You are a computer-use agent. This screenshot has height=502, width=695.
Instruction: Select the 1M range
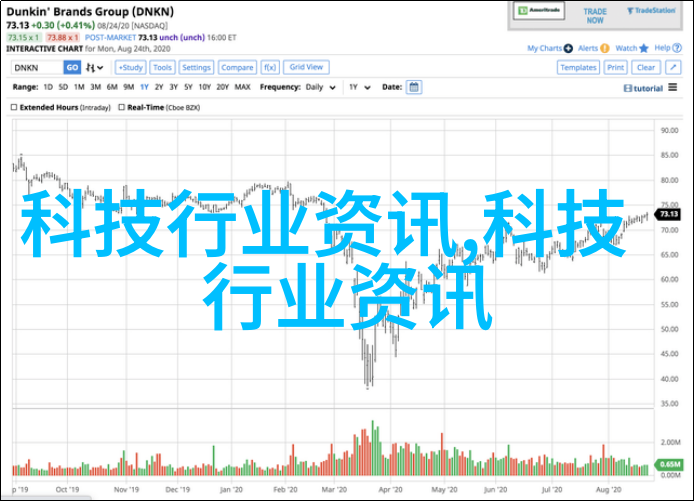79,87
